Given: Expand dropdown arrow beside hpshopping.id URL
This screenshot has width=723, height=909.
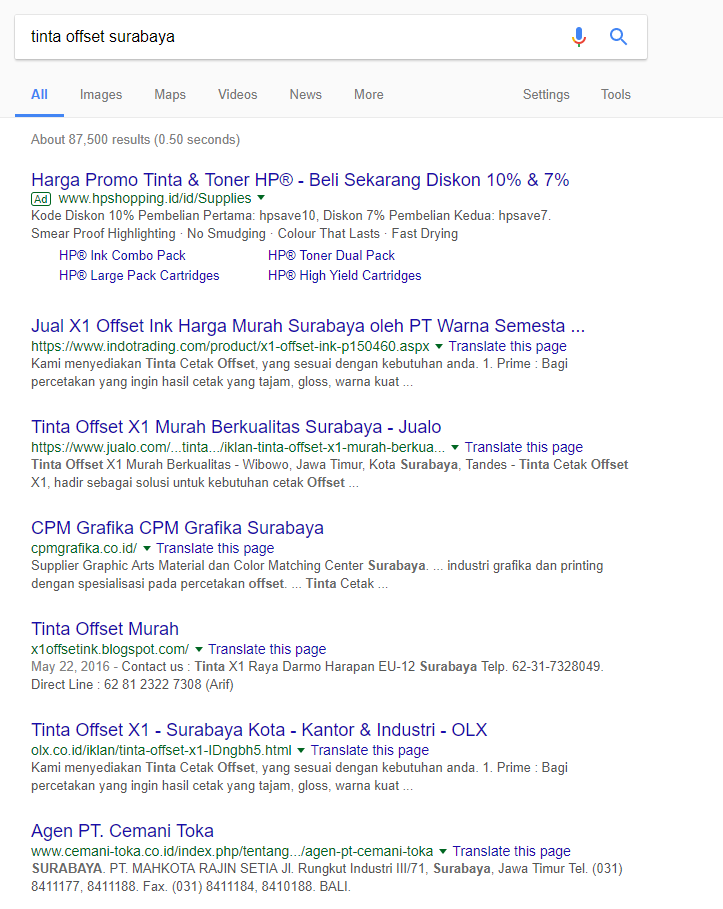Looking at the screenshot, I should click(261, 198).
